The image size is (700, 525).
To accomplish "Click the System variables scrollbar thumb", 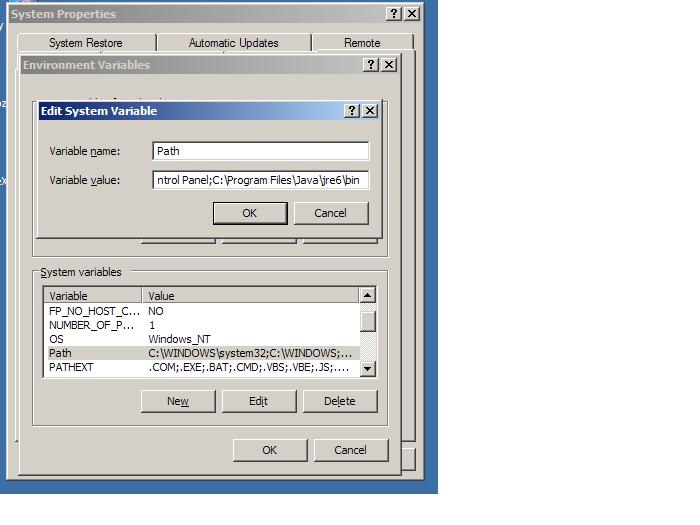I will 368,321.
